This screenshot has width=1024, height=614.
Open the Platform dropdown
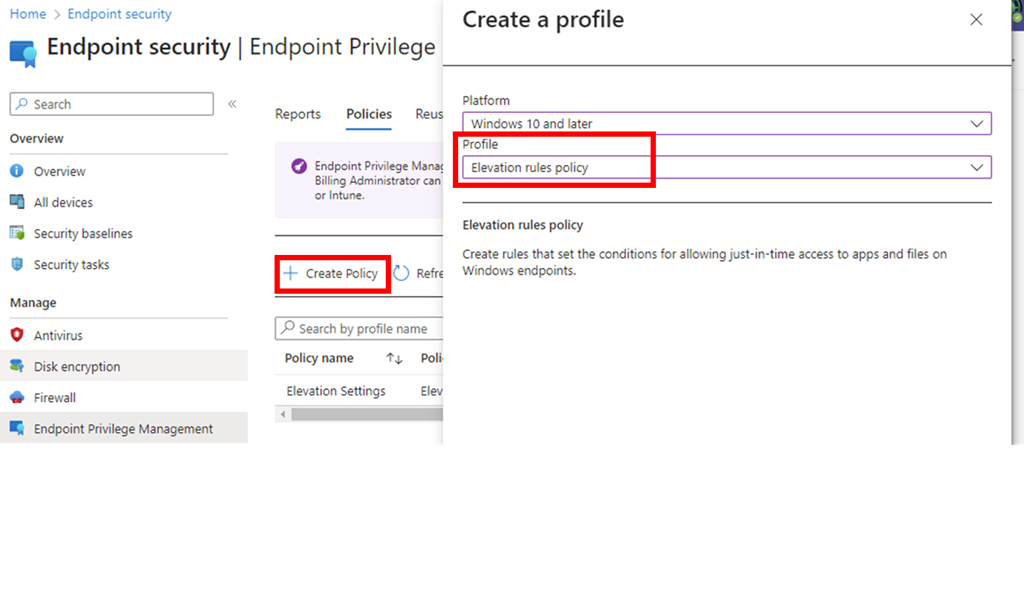click(x=726, y=124)
